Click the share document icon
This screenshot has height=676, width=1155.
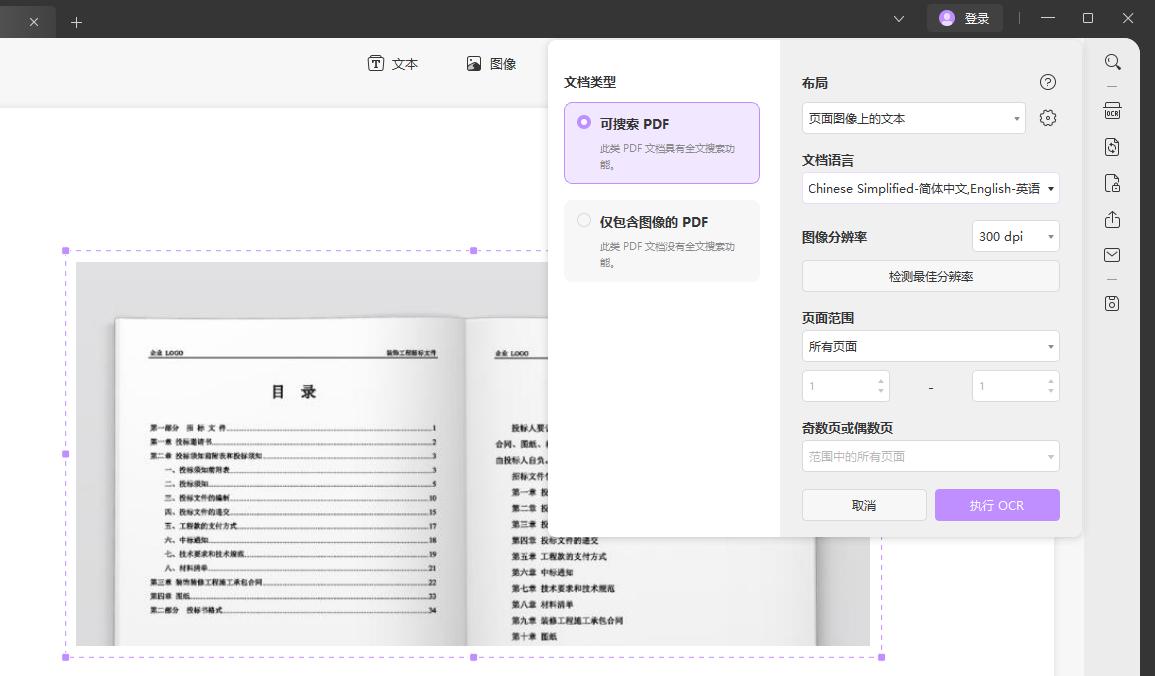(1112, 219)
